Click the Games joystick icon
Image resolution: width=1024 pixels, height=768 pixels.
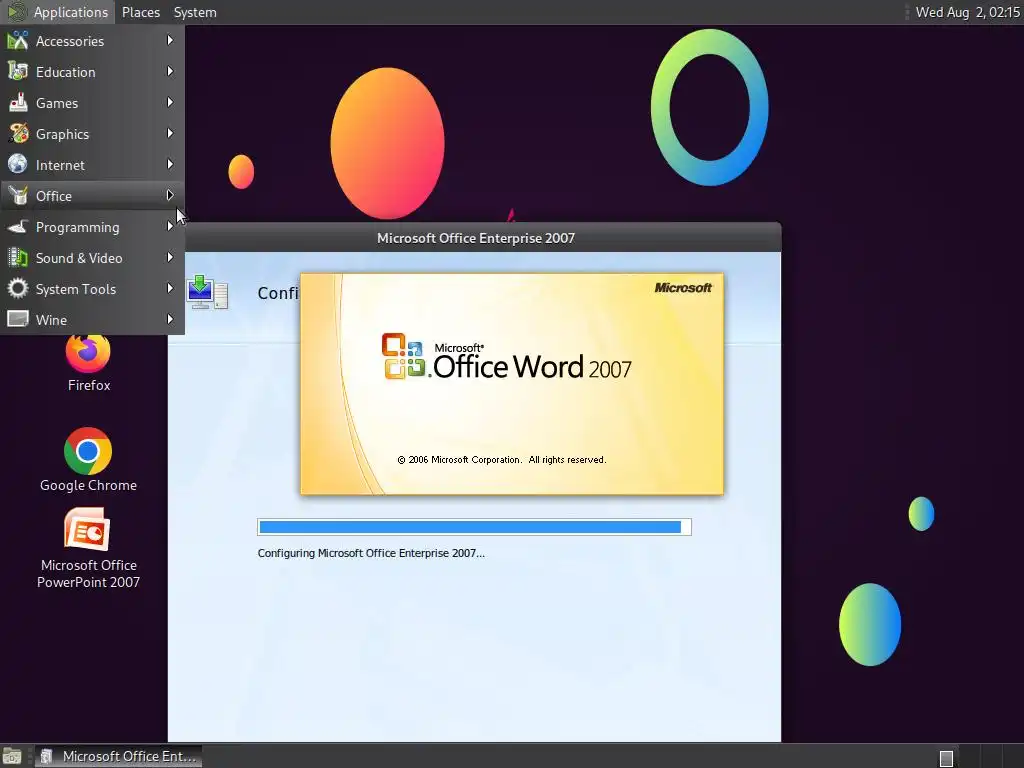pos(18,103)
